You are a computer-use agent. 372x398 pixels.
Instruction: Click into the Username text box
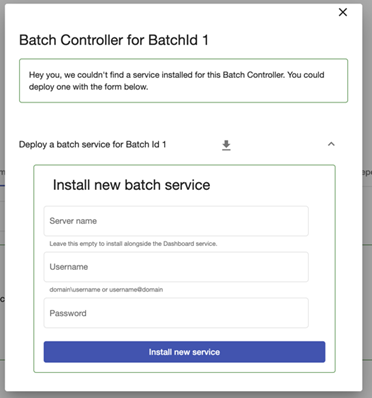click(x=176, y=267)
